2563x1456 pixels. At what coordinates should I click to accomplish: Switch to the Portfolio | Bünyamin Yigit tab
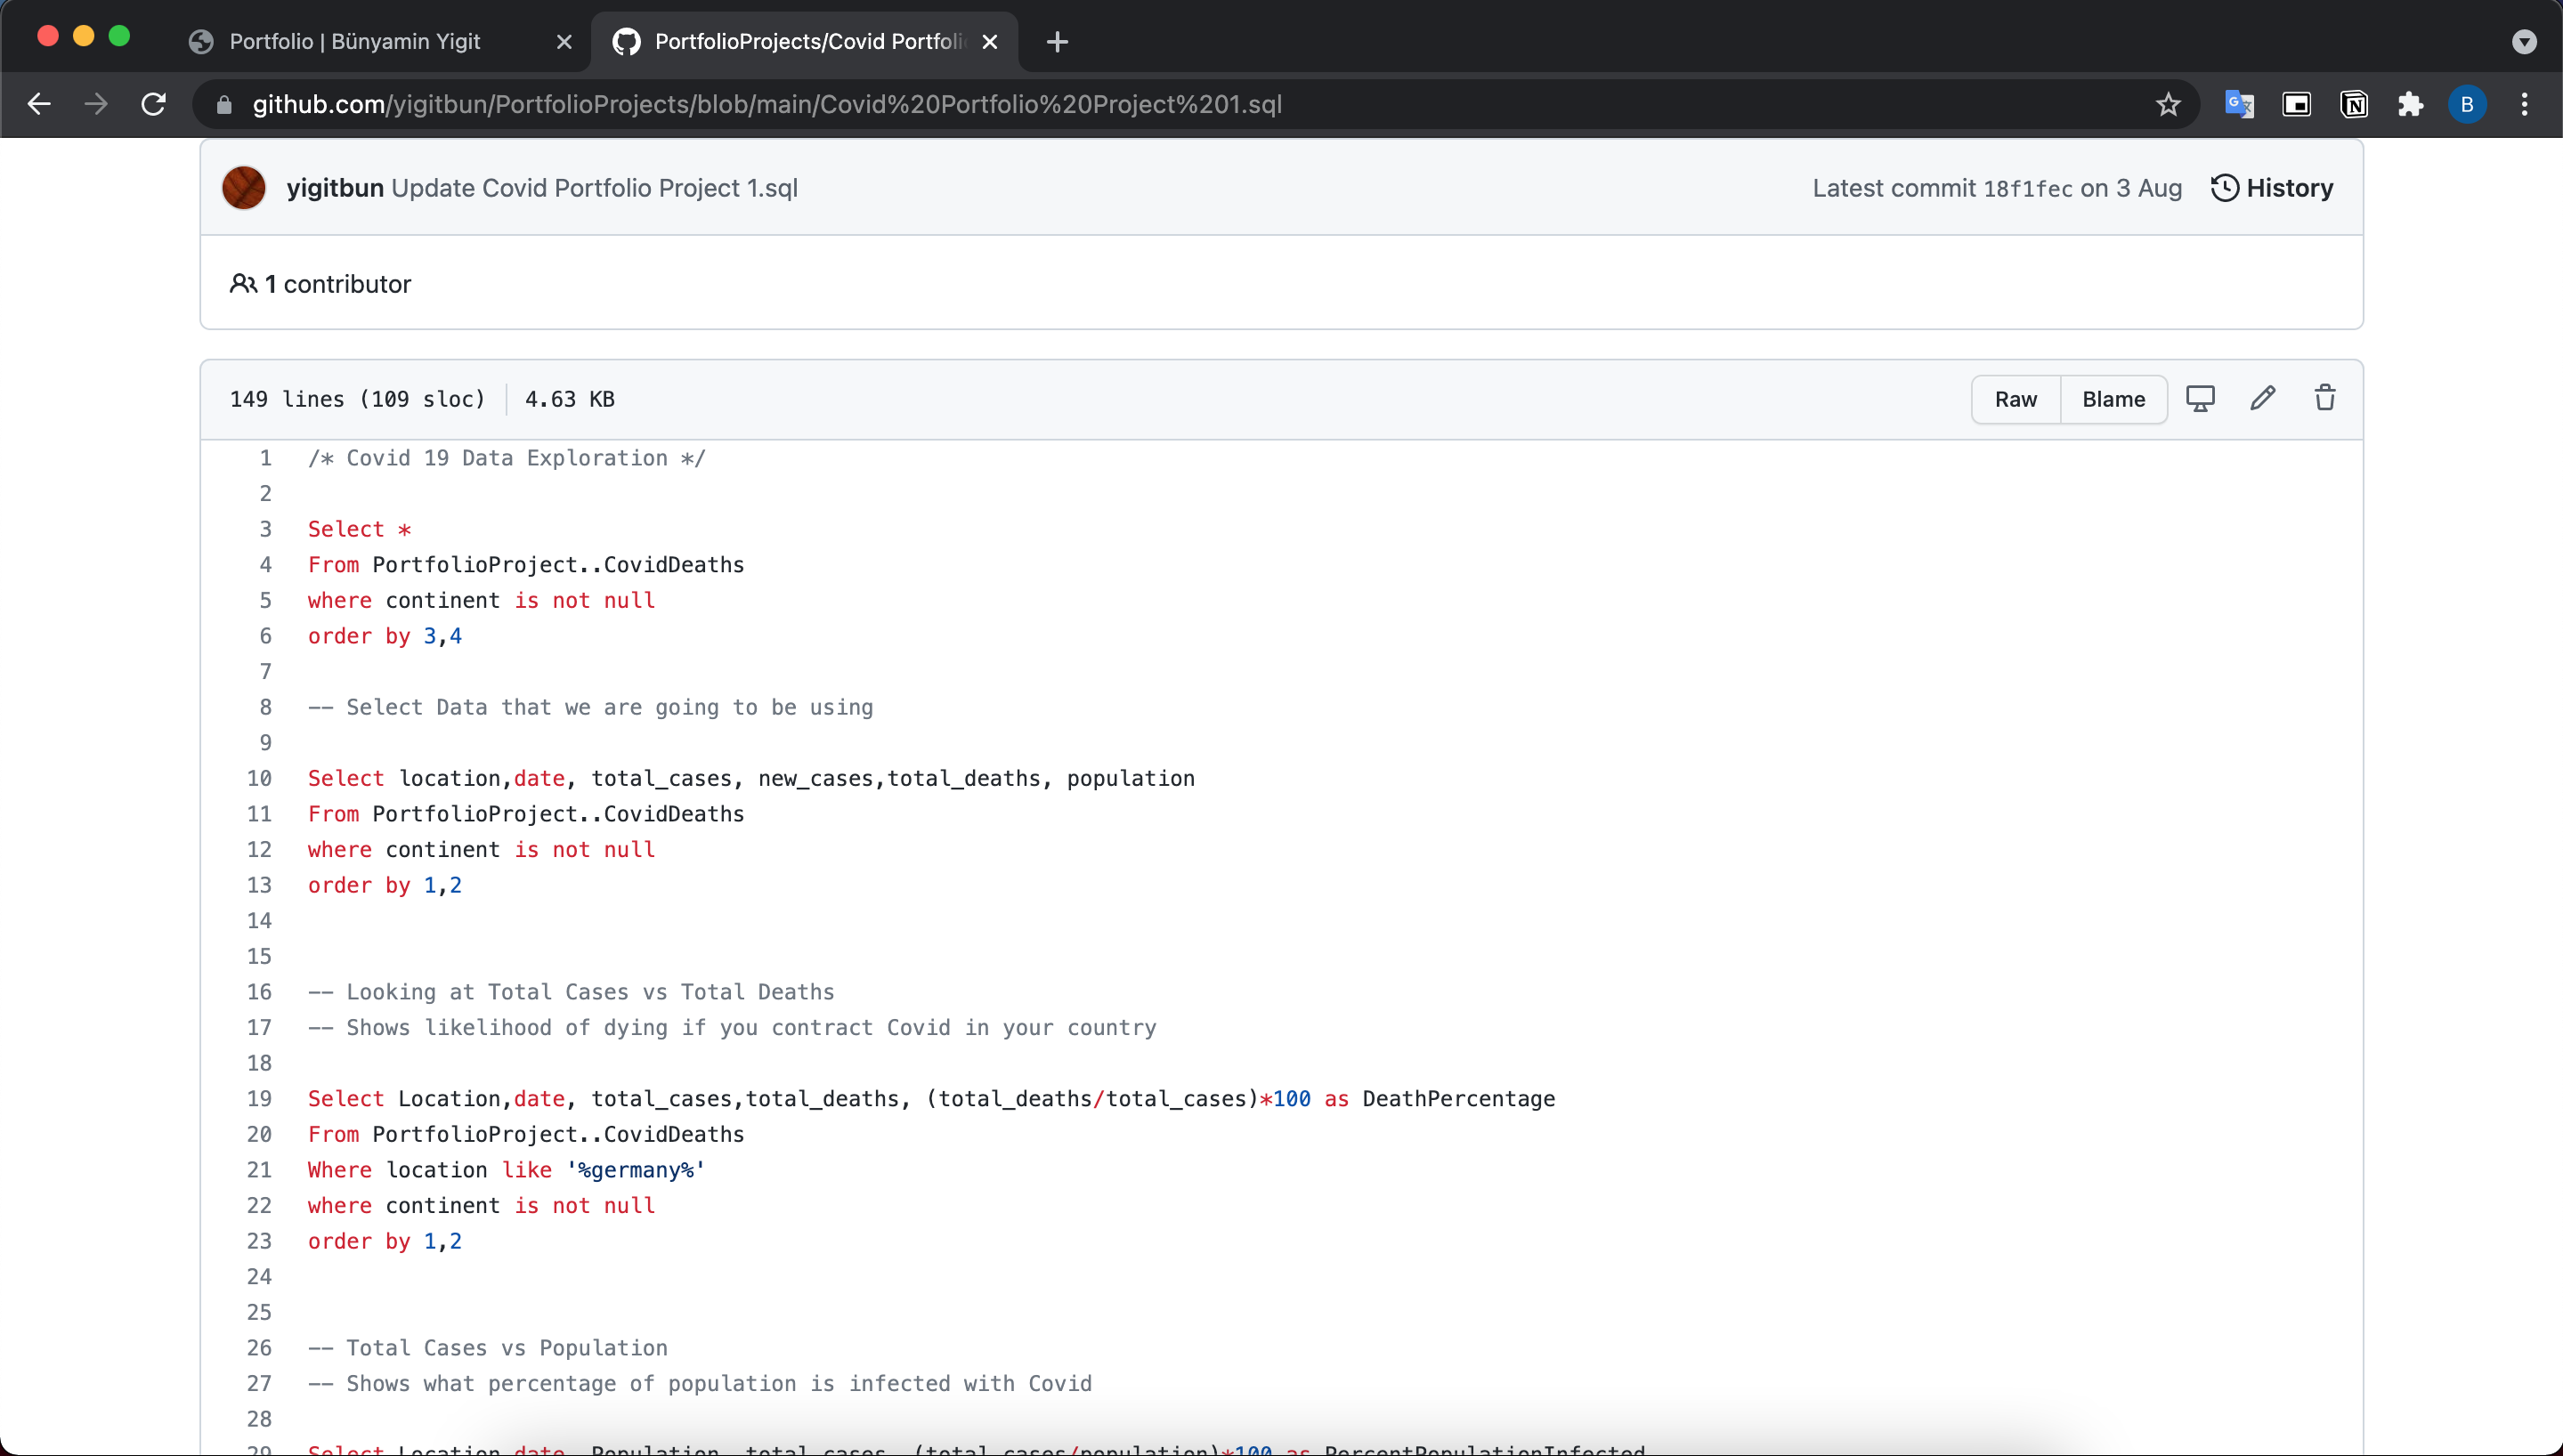tap(380, 42)
